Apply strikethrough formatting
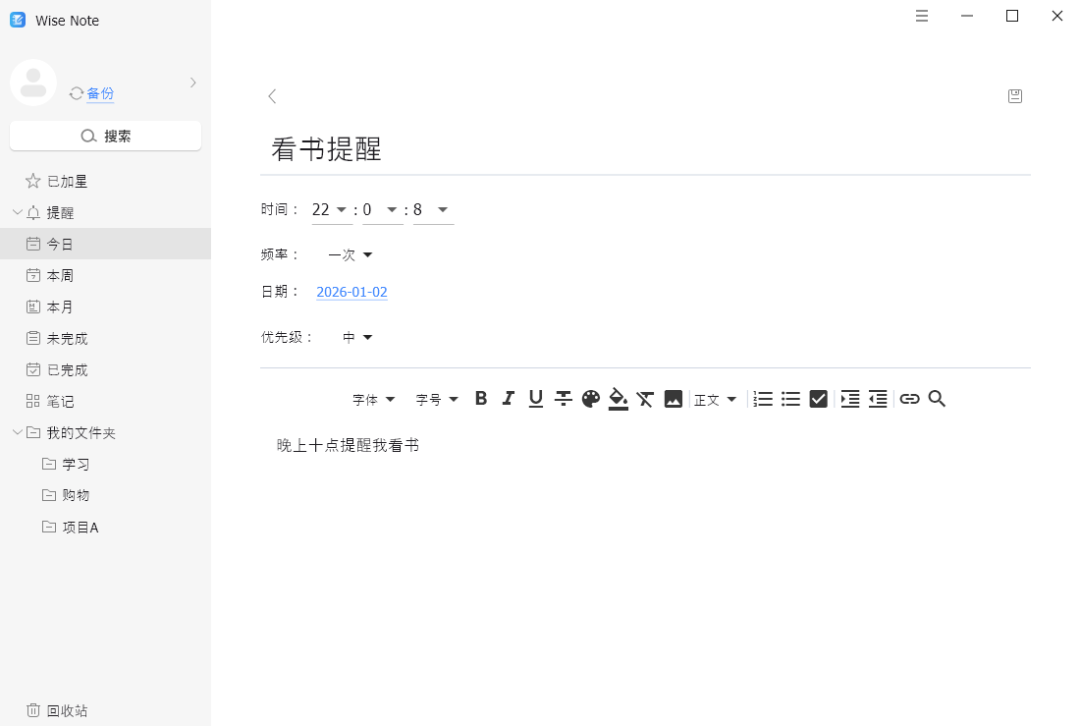The image size is (1080, 726). [x=563, y=398]
